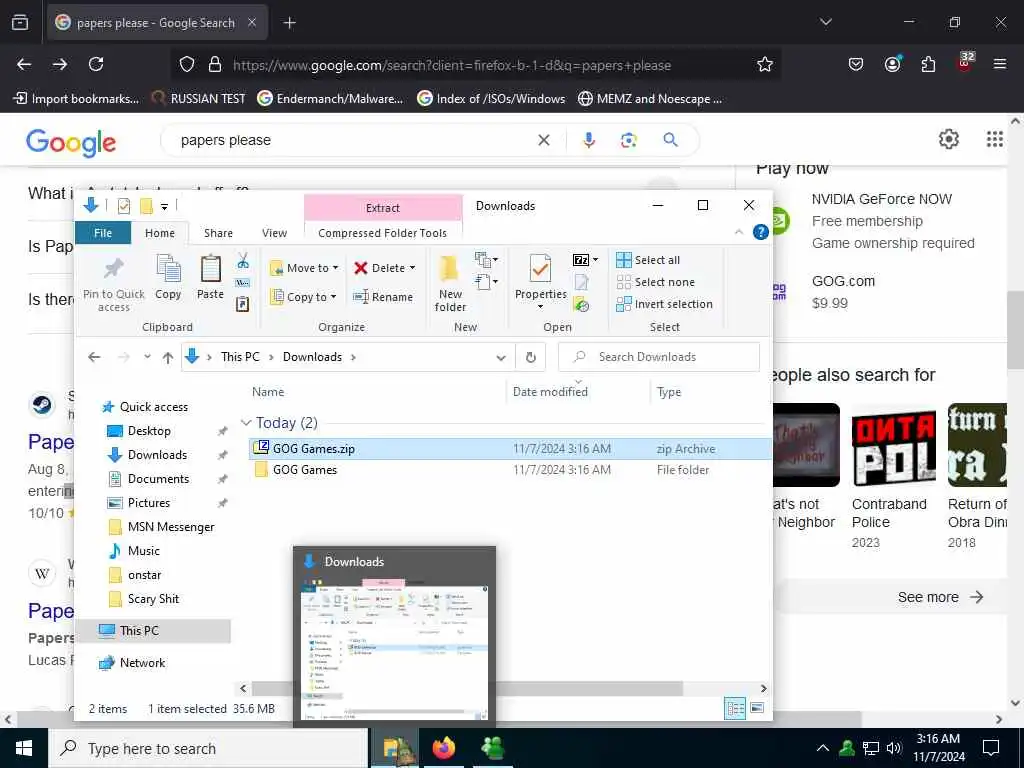
Task: Search by image Google Lens icon
Action: (x=629, y=140)
